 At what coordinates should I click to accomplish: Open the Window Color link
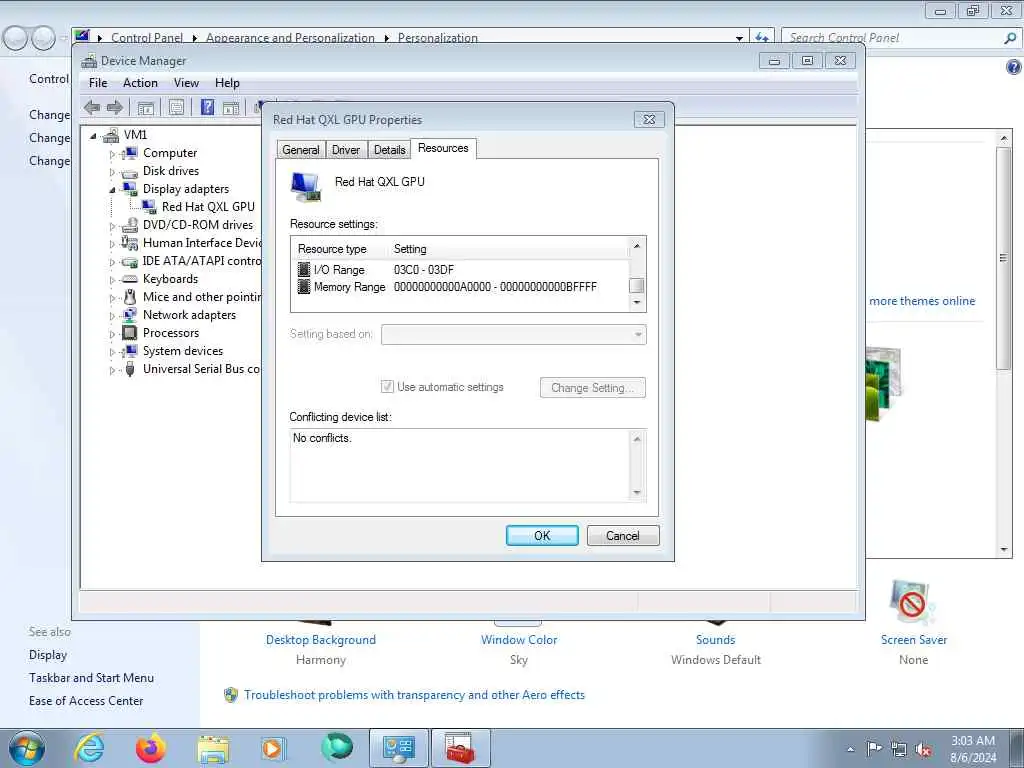pos(519,640)
